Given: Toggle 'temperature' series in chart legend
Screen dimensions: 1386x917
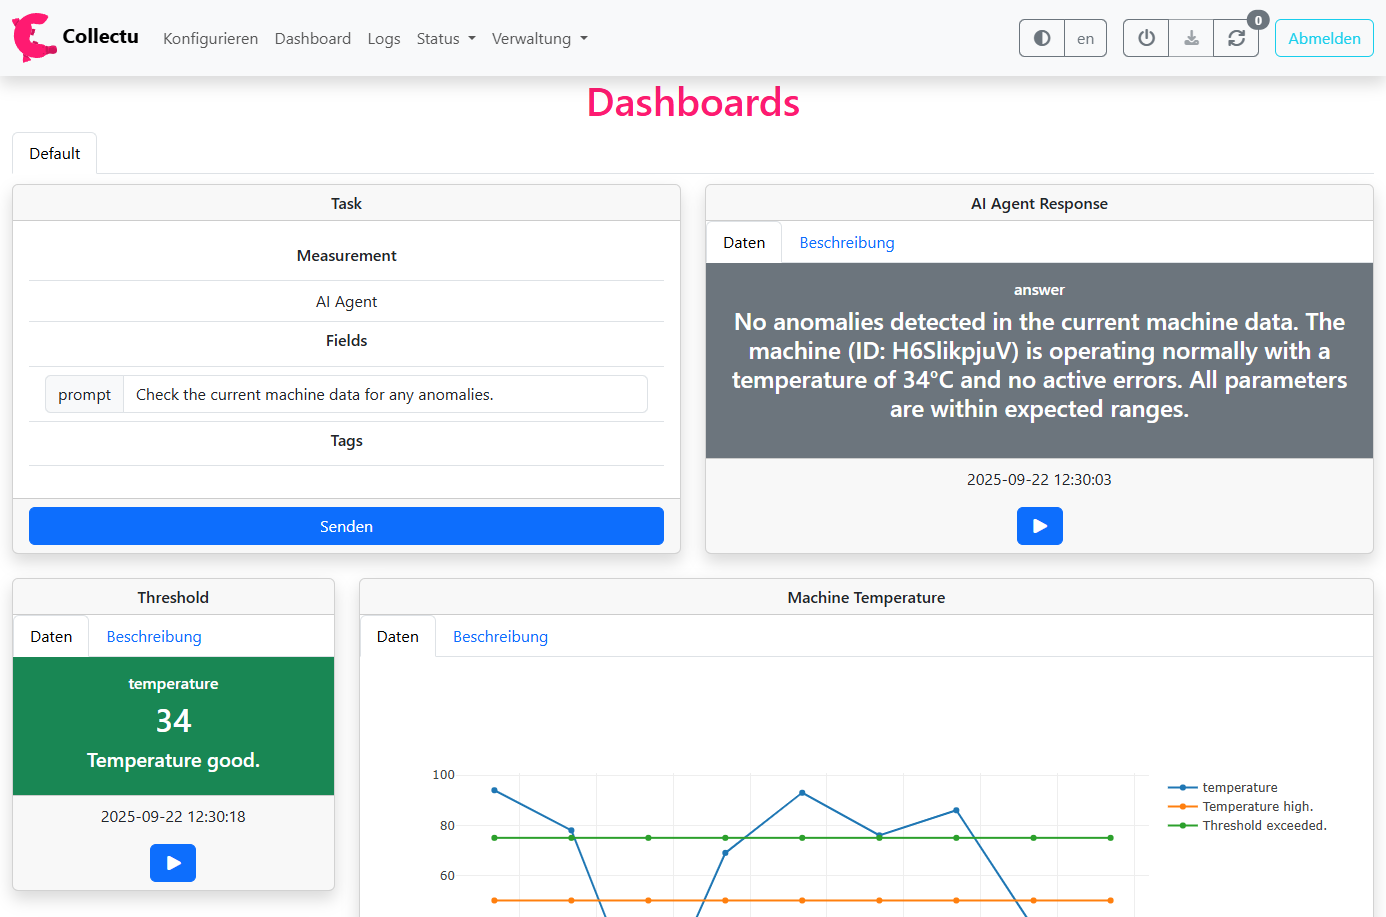Looking at the screenshot, I should [x=1239, y=788].
